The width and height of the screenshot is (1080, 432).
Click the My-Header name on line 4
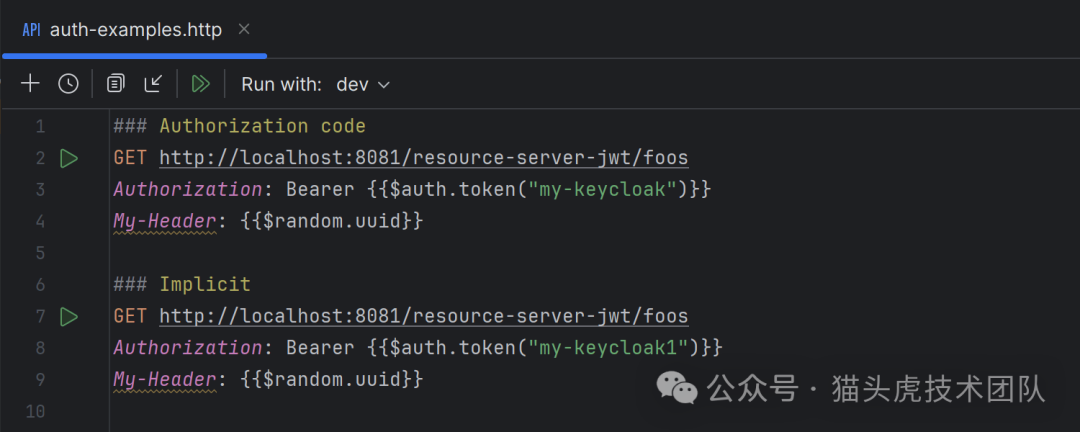(x=164, y=221)
